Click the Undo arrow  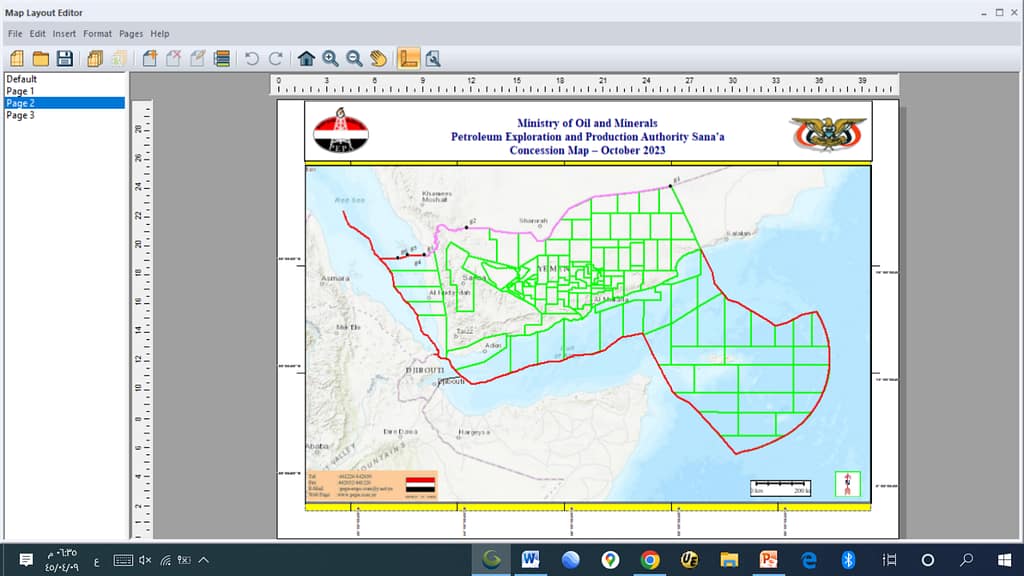pyautogui.click(x=252, y=58)
